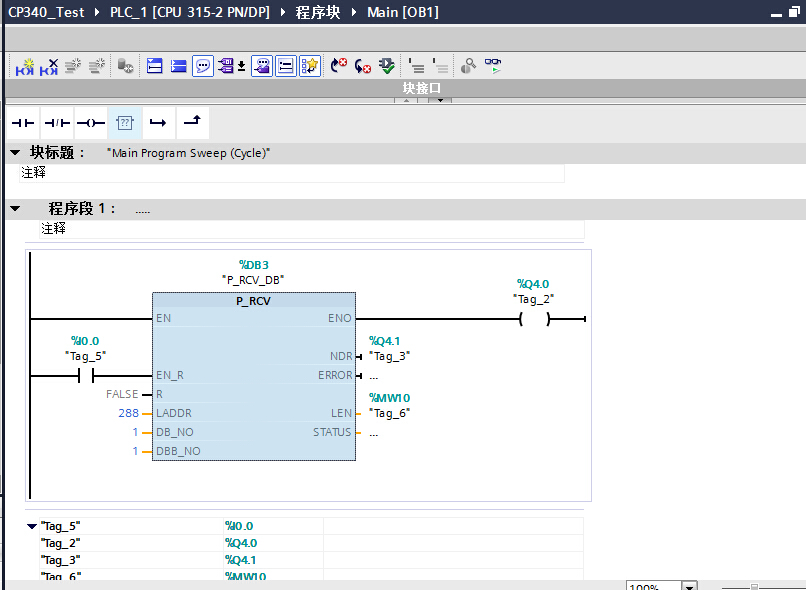This screenshot has height=590, width=806.
Task: Click the close branch arrow icon
Action: [x=192, y=123]
